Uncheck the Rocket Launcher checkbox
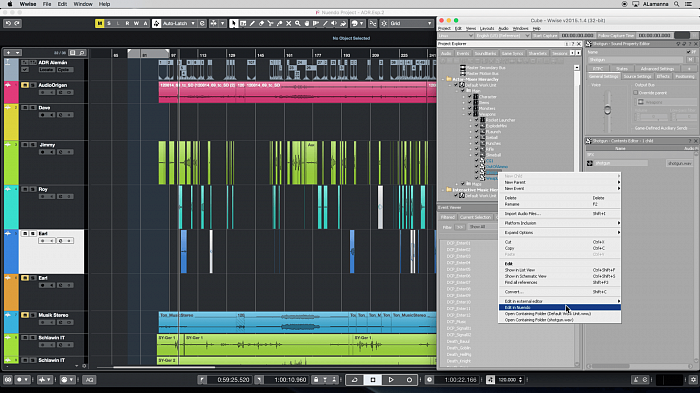The width and height of the screenshot is (700, 393). (476, 120)
